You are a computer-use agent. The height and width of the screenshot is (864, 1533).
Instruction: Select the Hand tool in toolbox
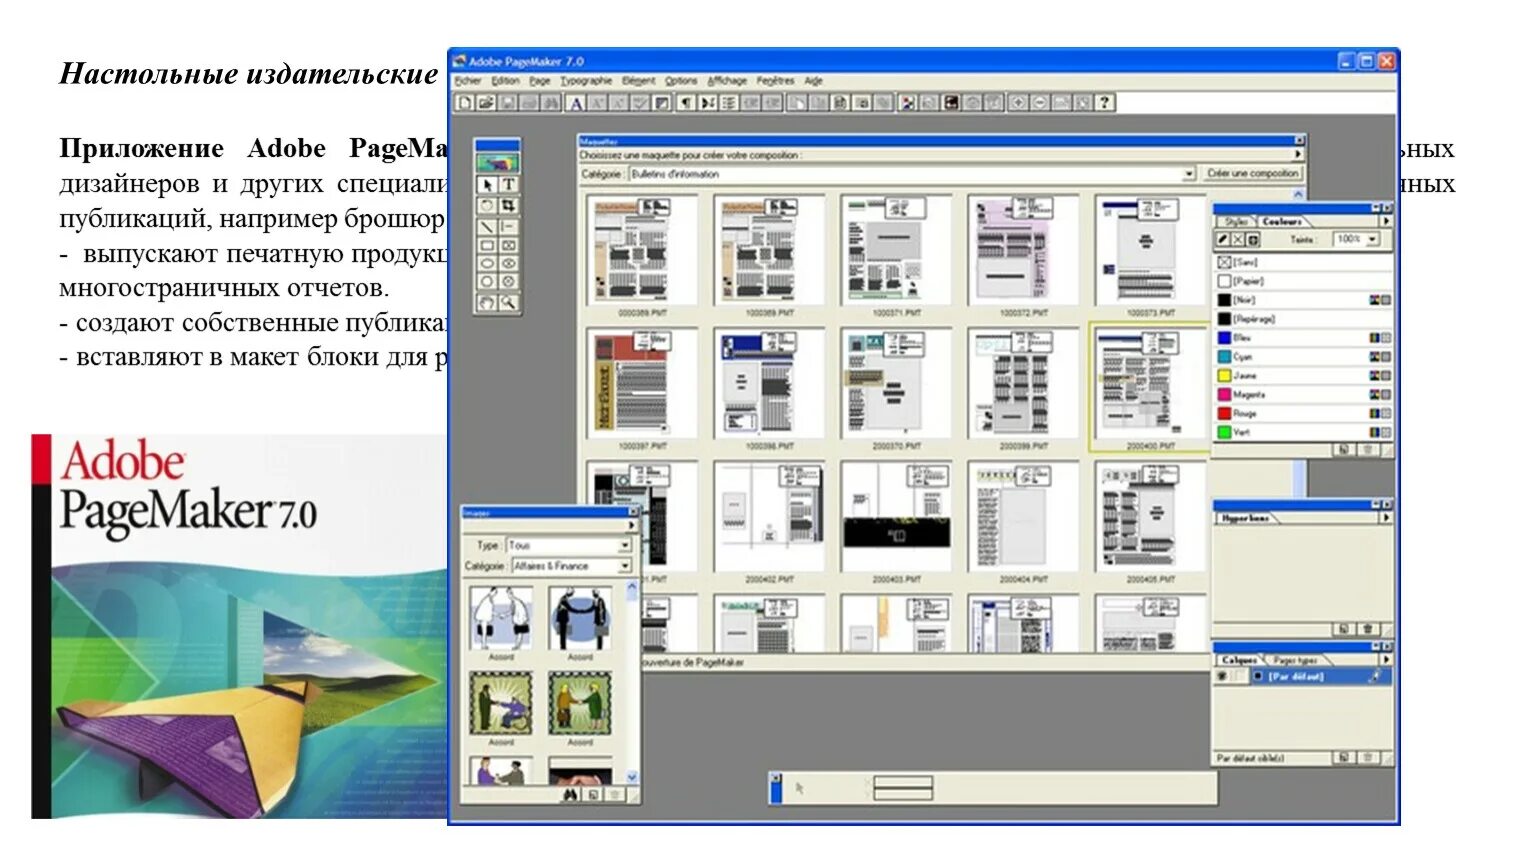[x=487, y=302]
